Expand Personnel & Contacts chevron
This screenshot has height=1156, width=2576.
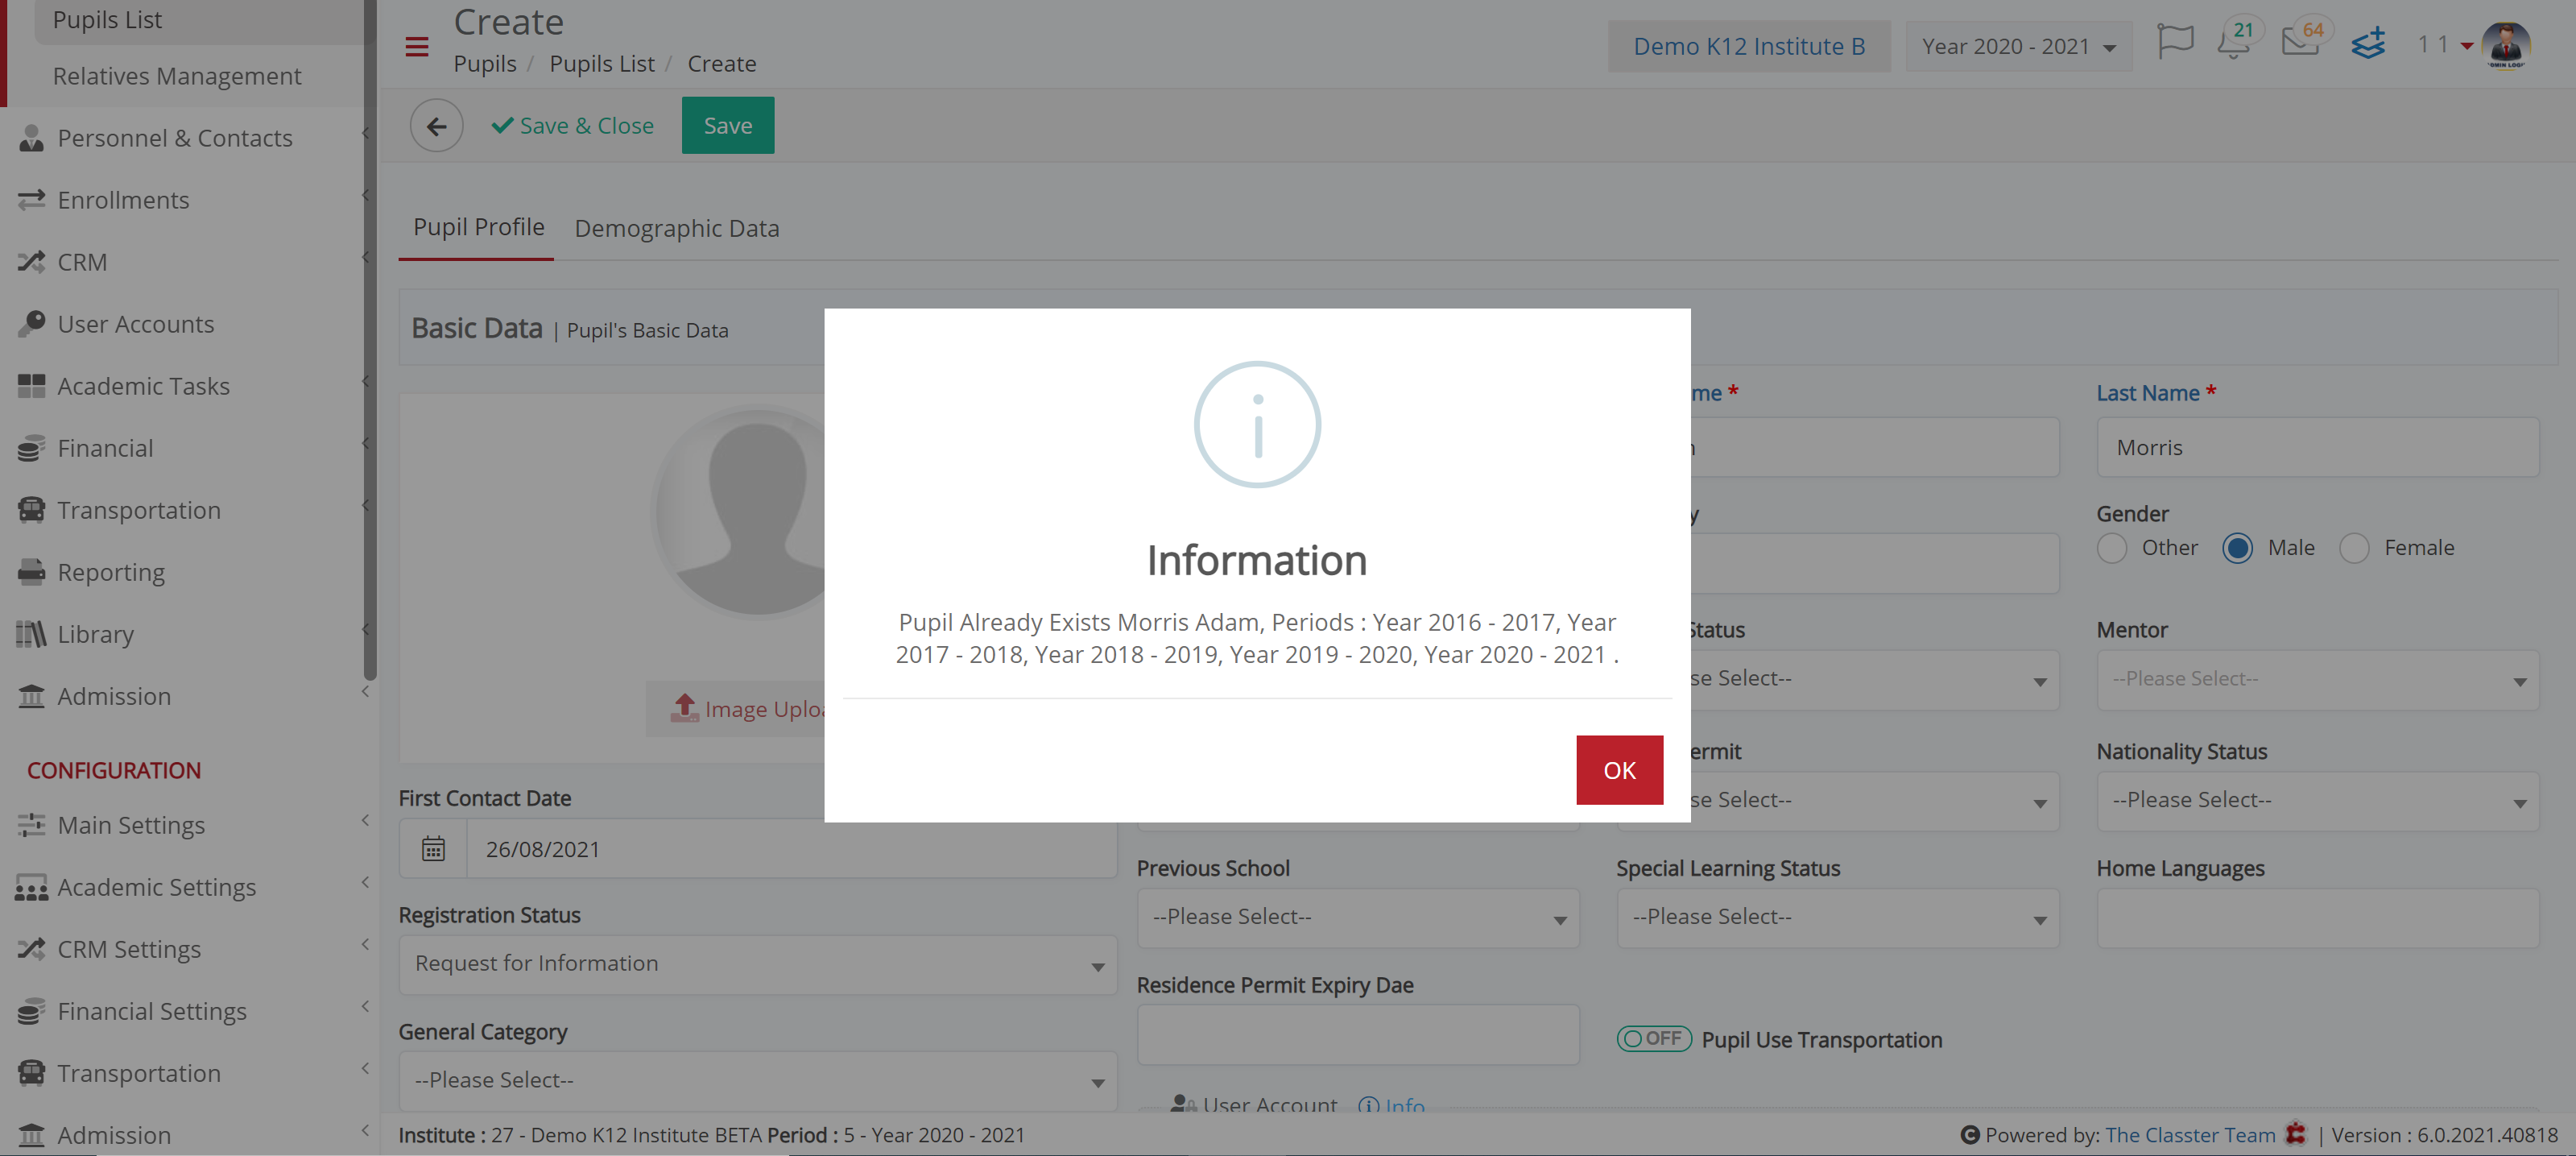click(x=365, y=133)
